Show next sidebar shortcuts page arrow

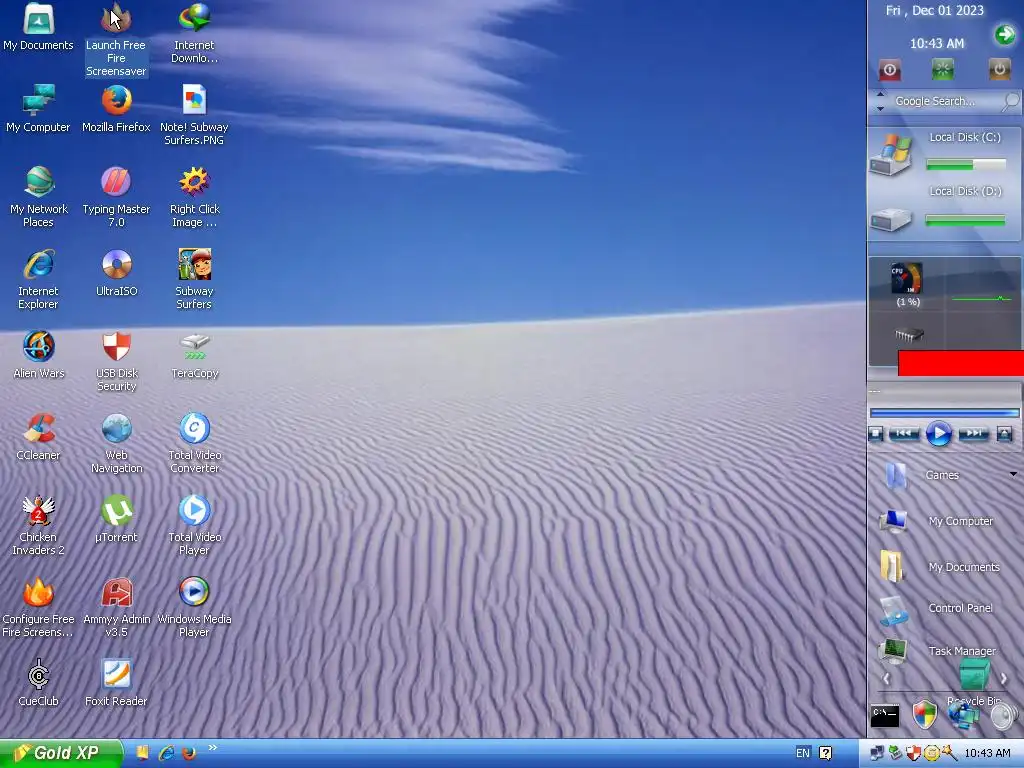pos(1004,679)
